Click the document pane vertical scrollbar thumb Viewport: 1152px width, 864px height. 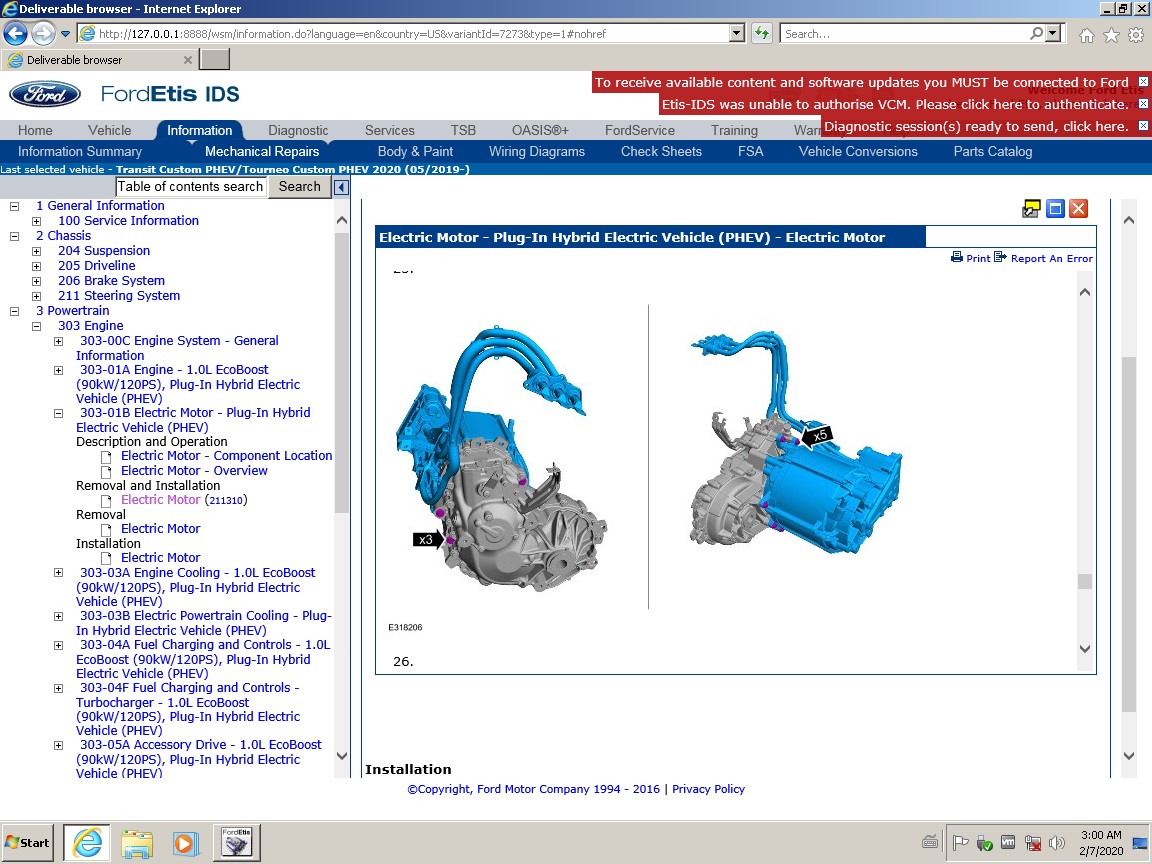coord(1085,581)
